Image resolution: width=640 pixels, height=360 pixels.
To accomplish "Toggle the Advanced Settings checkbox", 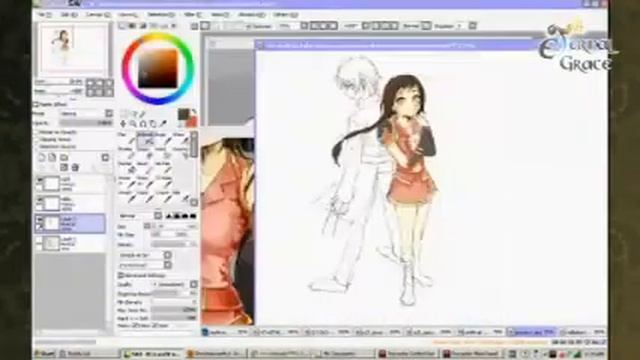I will [121, 276].
